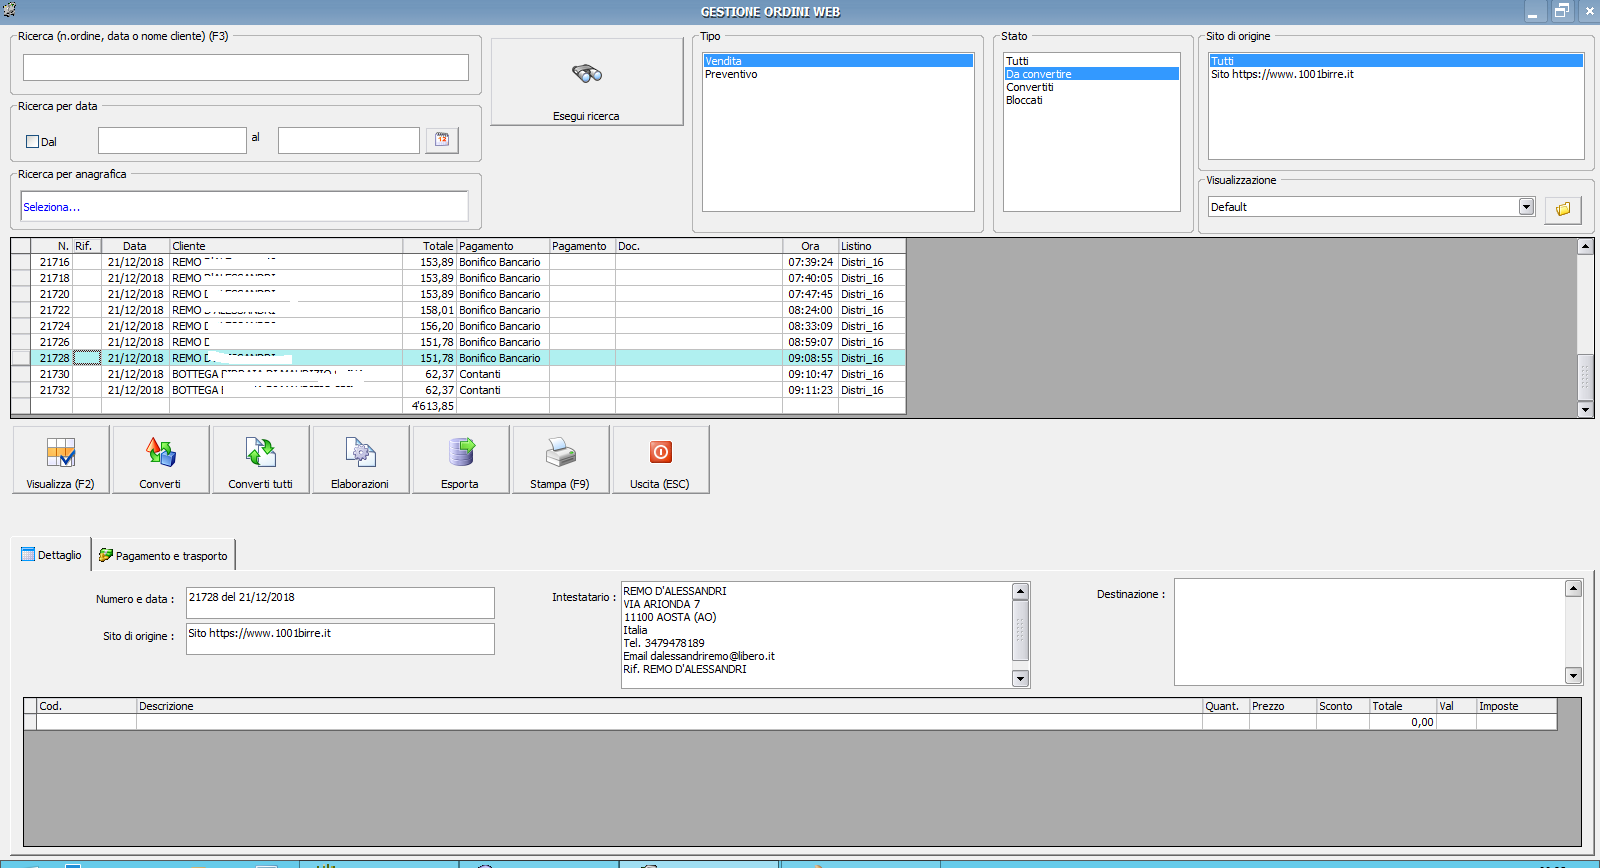Select order row 21720

point(458,294)
